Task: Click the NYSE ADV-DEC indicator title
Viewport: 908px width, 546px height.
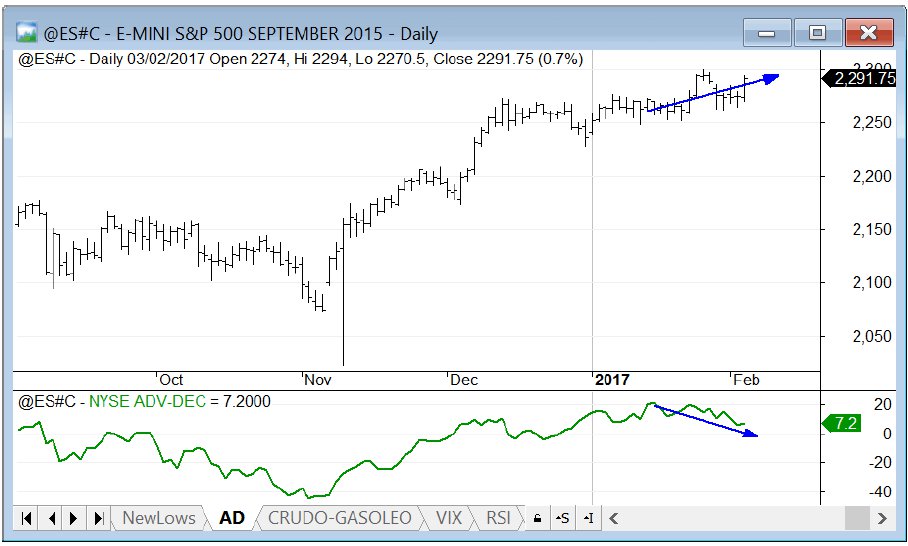Action: pyautogui.click(x=147, y=401)
